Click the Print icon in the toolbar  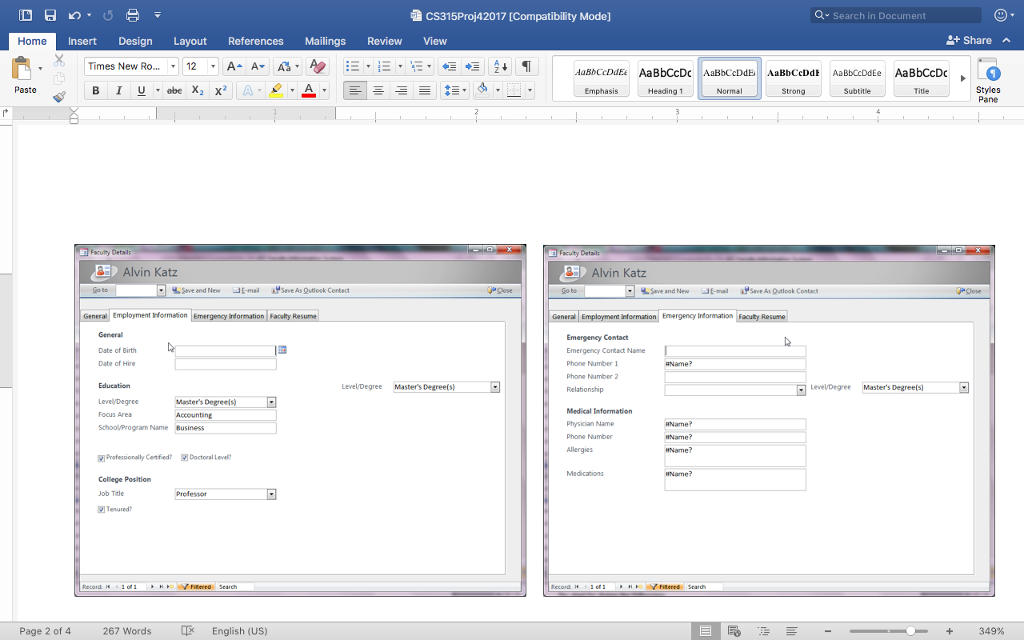pyautogui.click(x=130, y=14)
